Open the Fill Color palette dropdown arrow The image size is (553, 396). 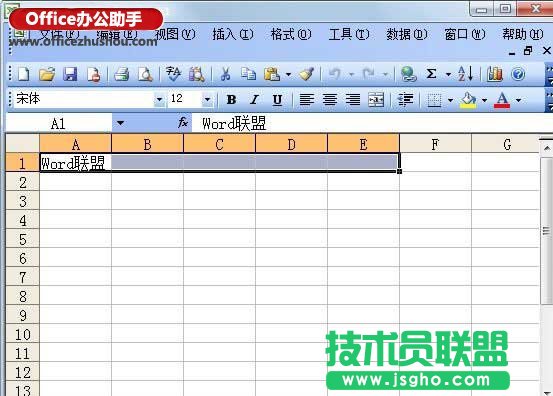pos(484,100)
